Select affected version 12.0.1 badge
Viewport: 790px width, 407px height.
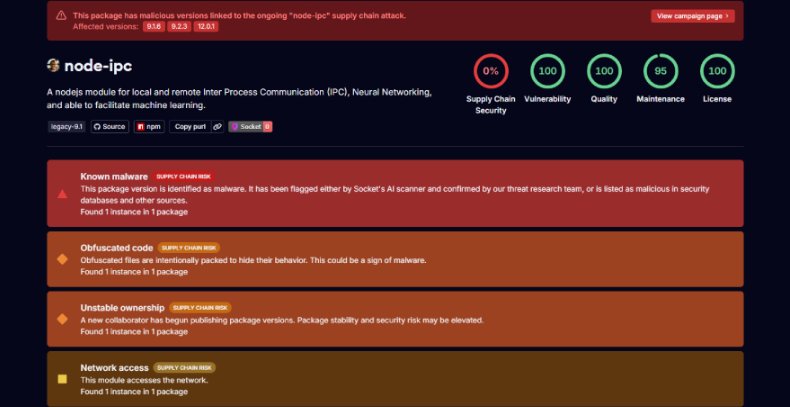click(206, 27)
